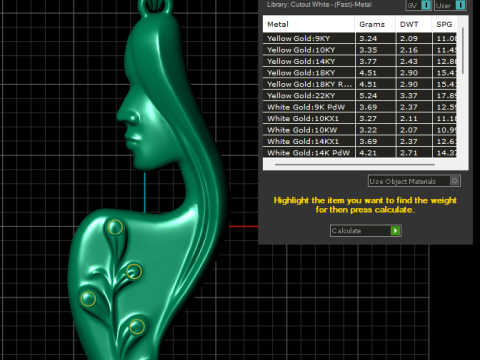Sort by the Grams column header

375,24
